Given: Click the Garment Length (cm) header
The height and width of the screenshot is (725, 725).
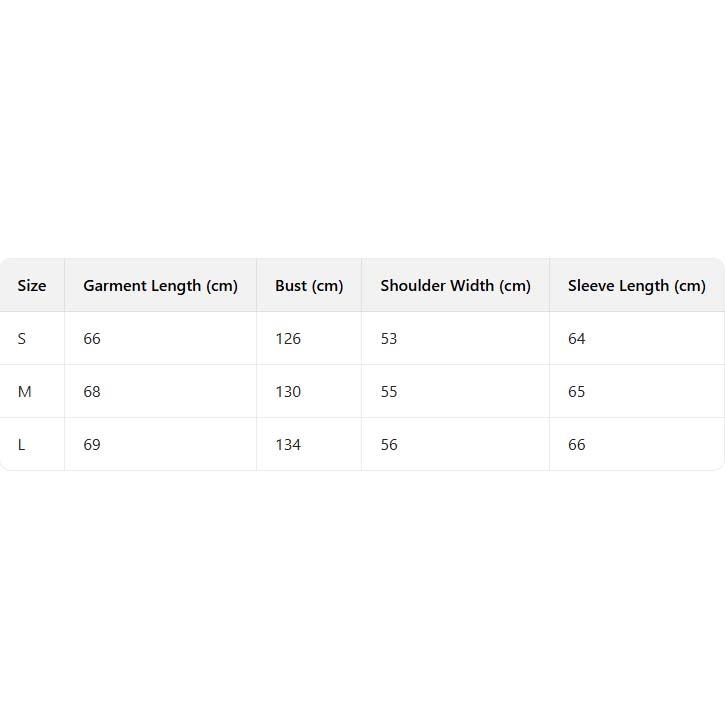Looking at the screenshot, I should pyautogui.click(x=160, y=286).
